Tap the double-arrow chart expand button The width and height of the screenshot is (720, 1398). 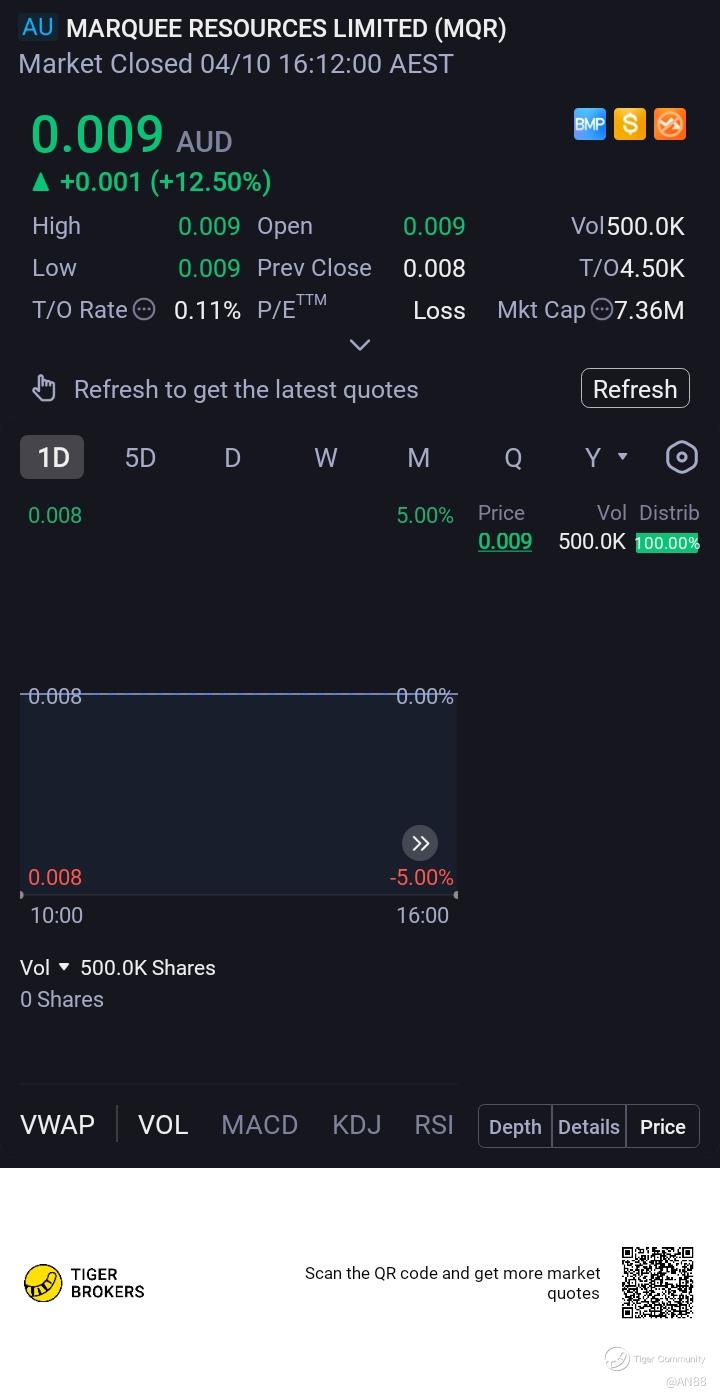point(420,843)
